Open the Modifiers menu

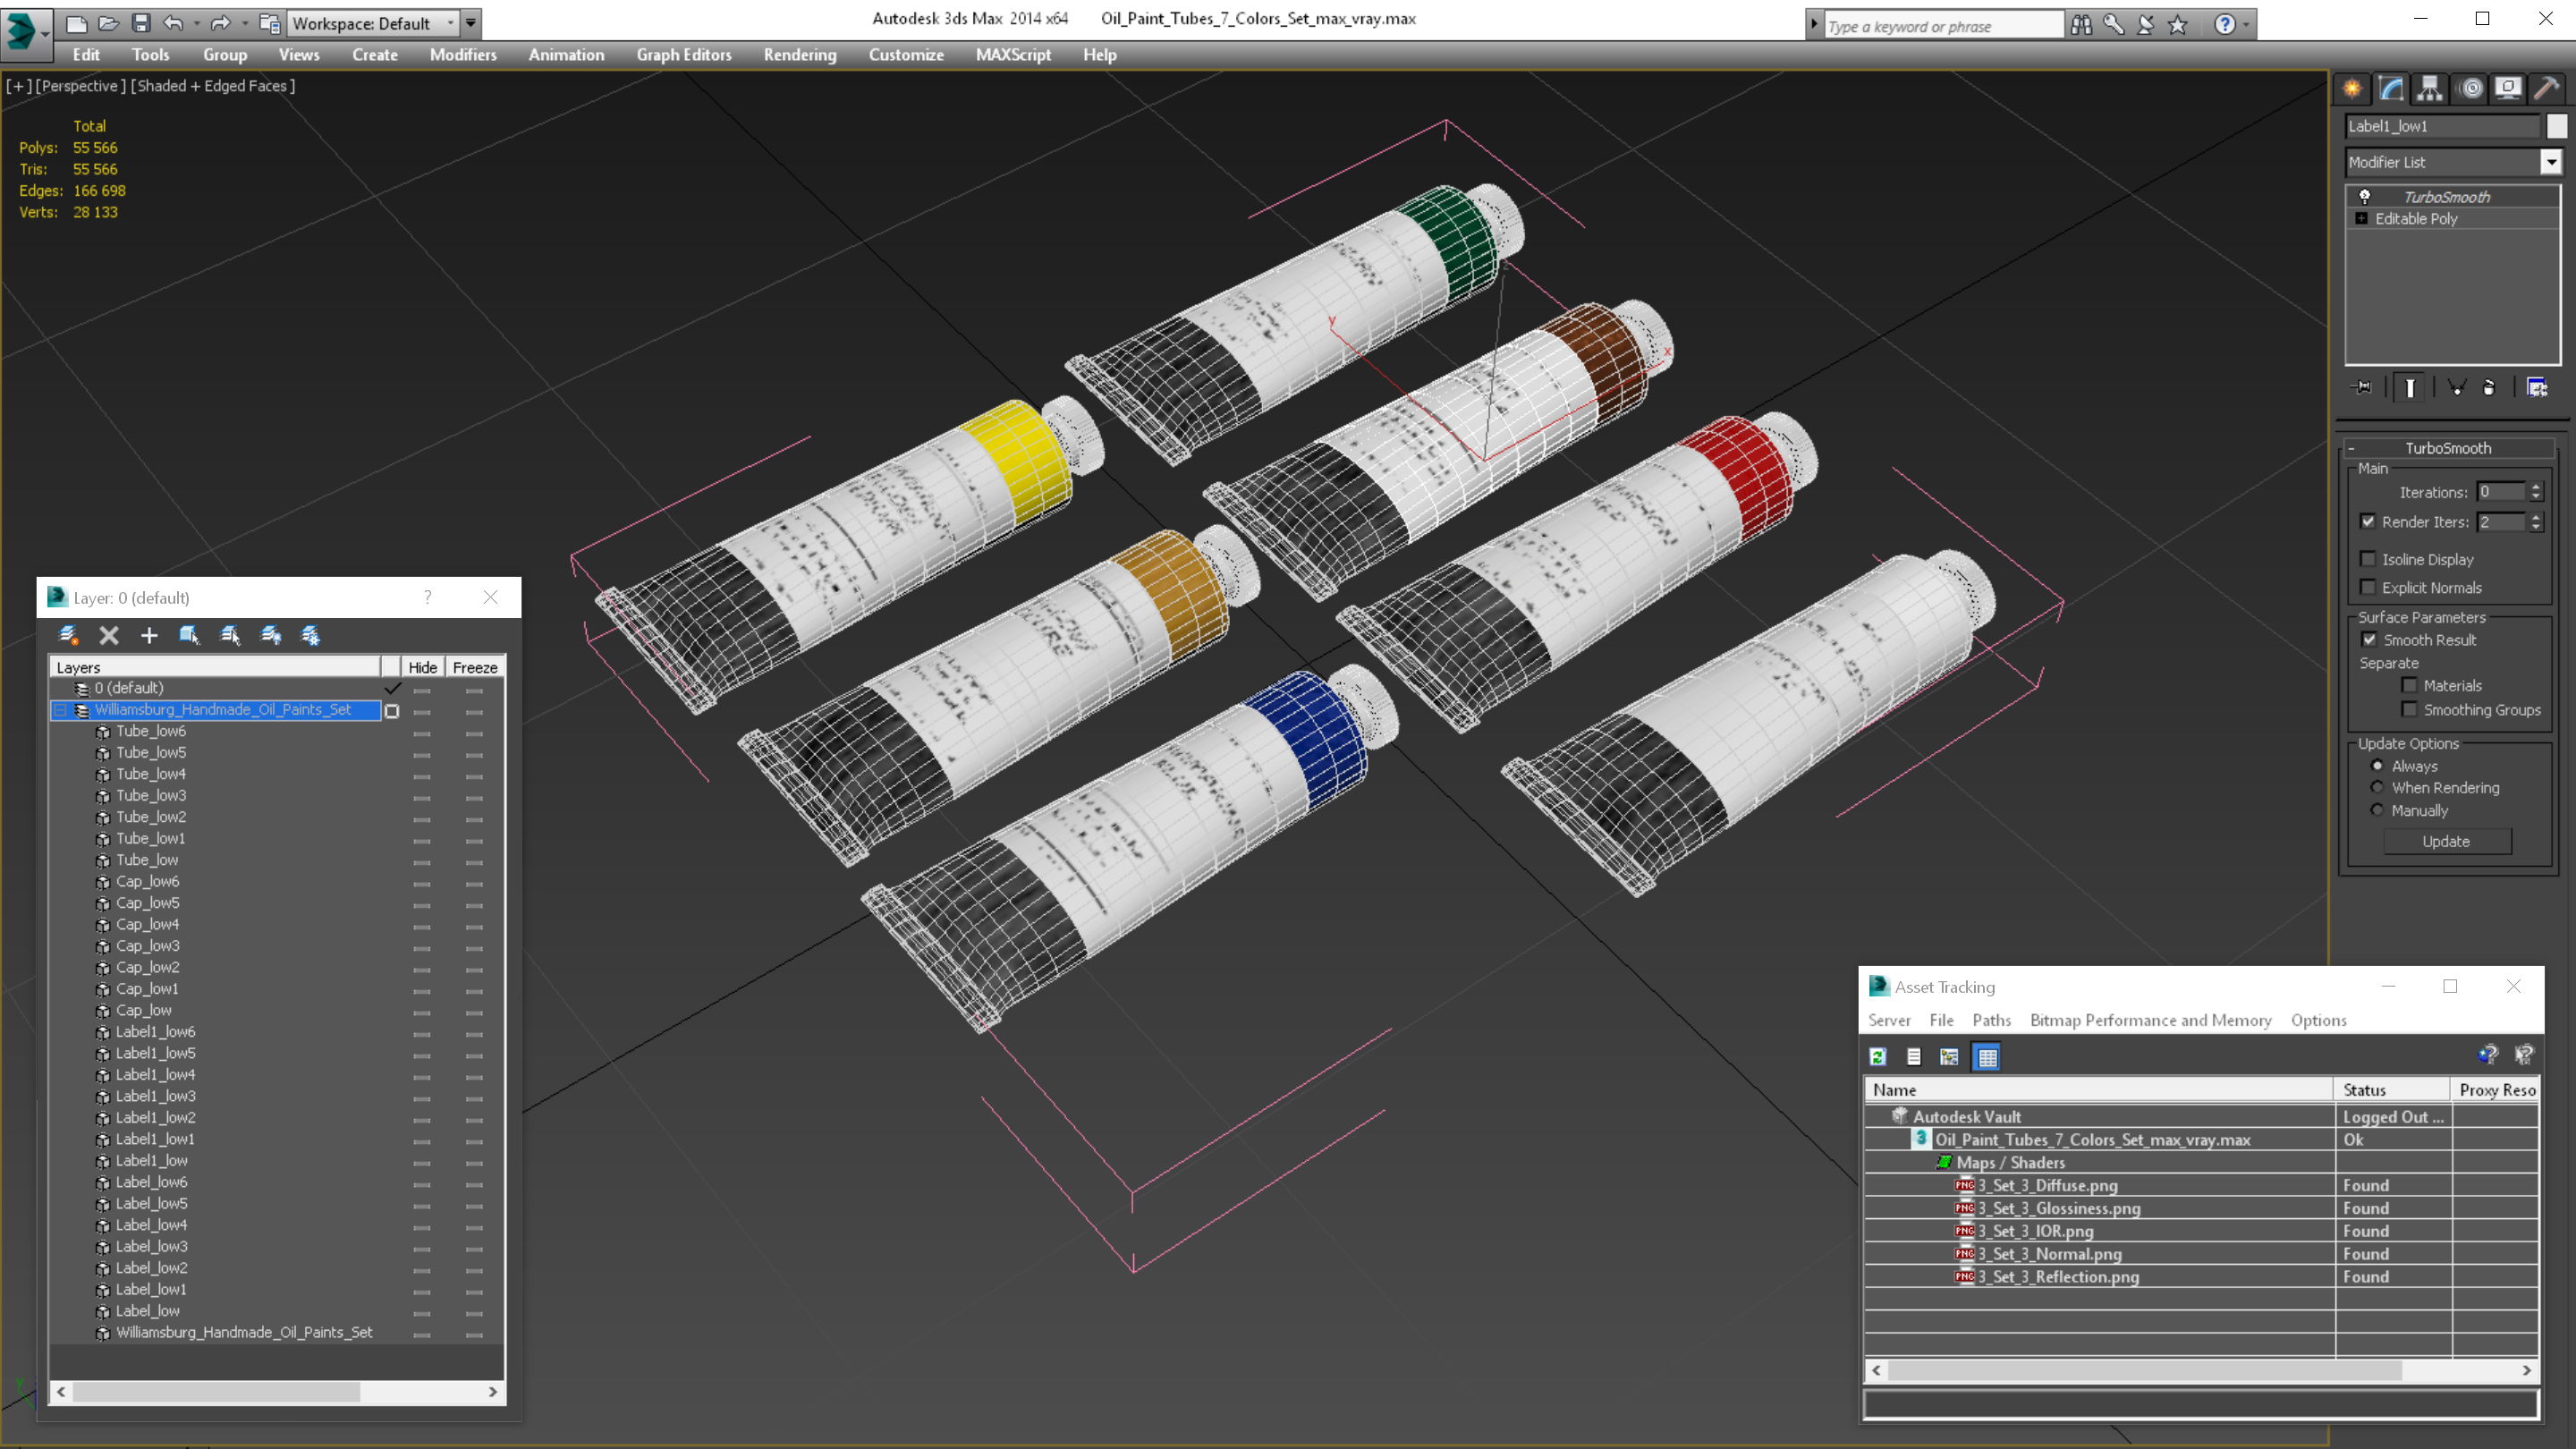point(463,55)
